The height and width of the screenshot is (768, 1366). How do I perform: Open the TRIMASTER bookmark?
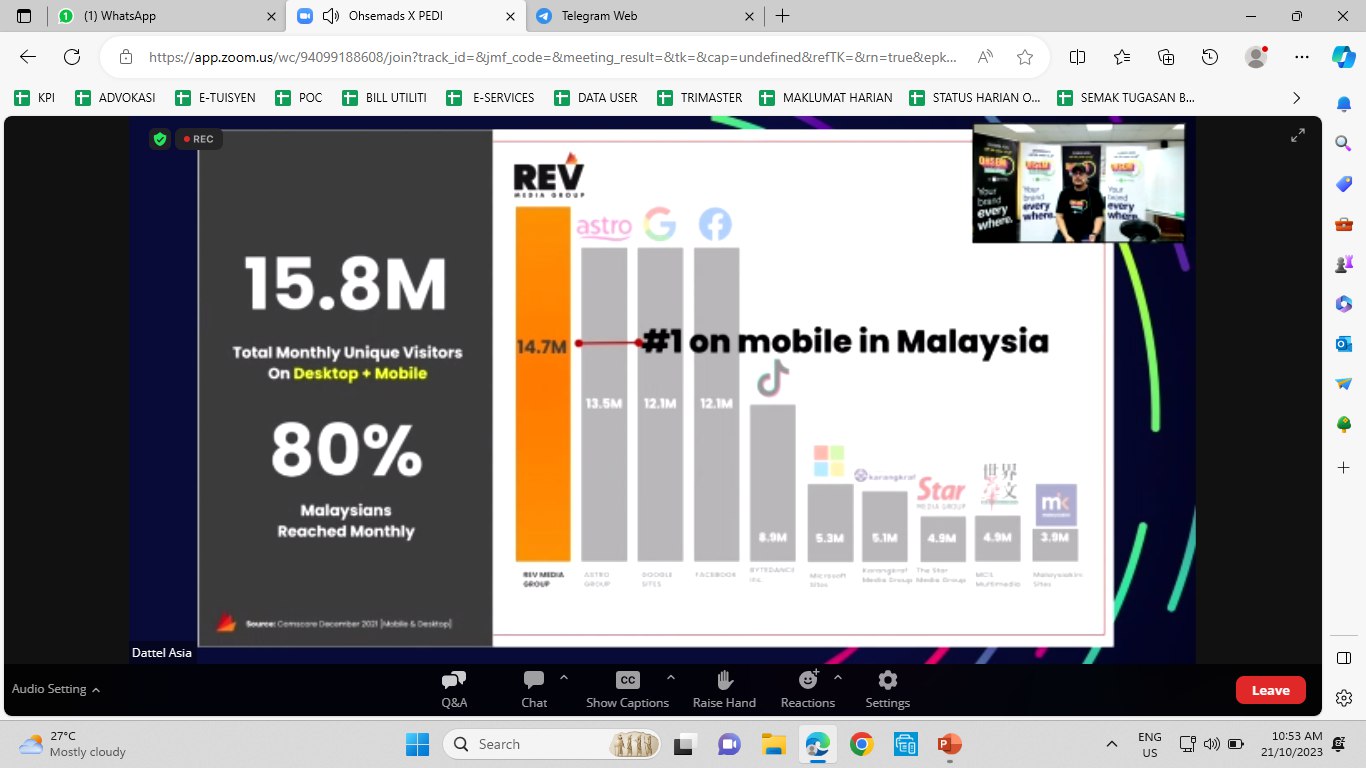(700, 97)
